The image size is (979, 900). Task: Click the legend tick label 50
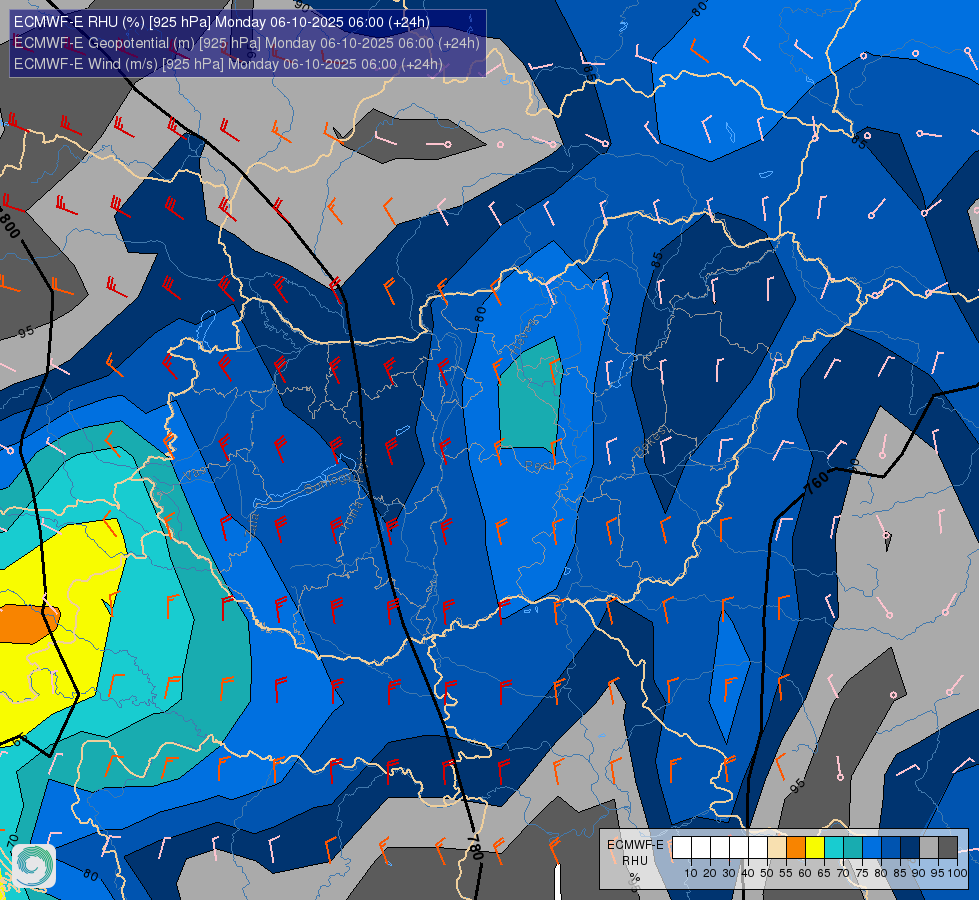click(767, 873)
